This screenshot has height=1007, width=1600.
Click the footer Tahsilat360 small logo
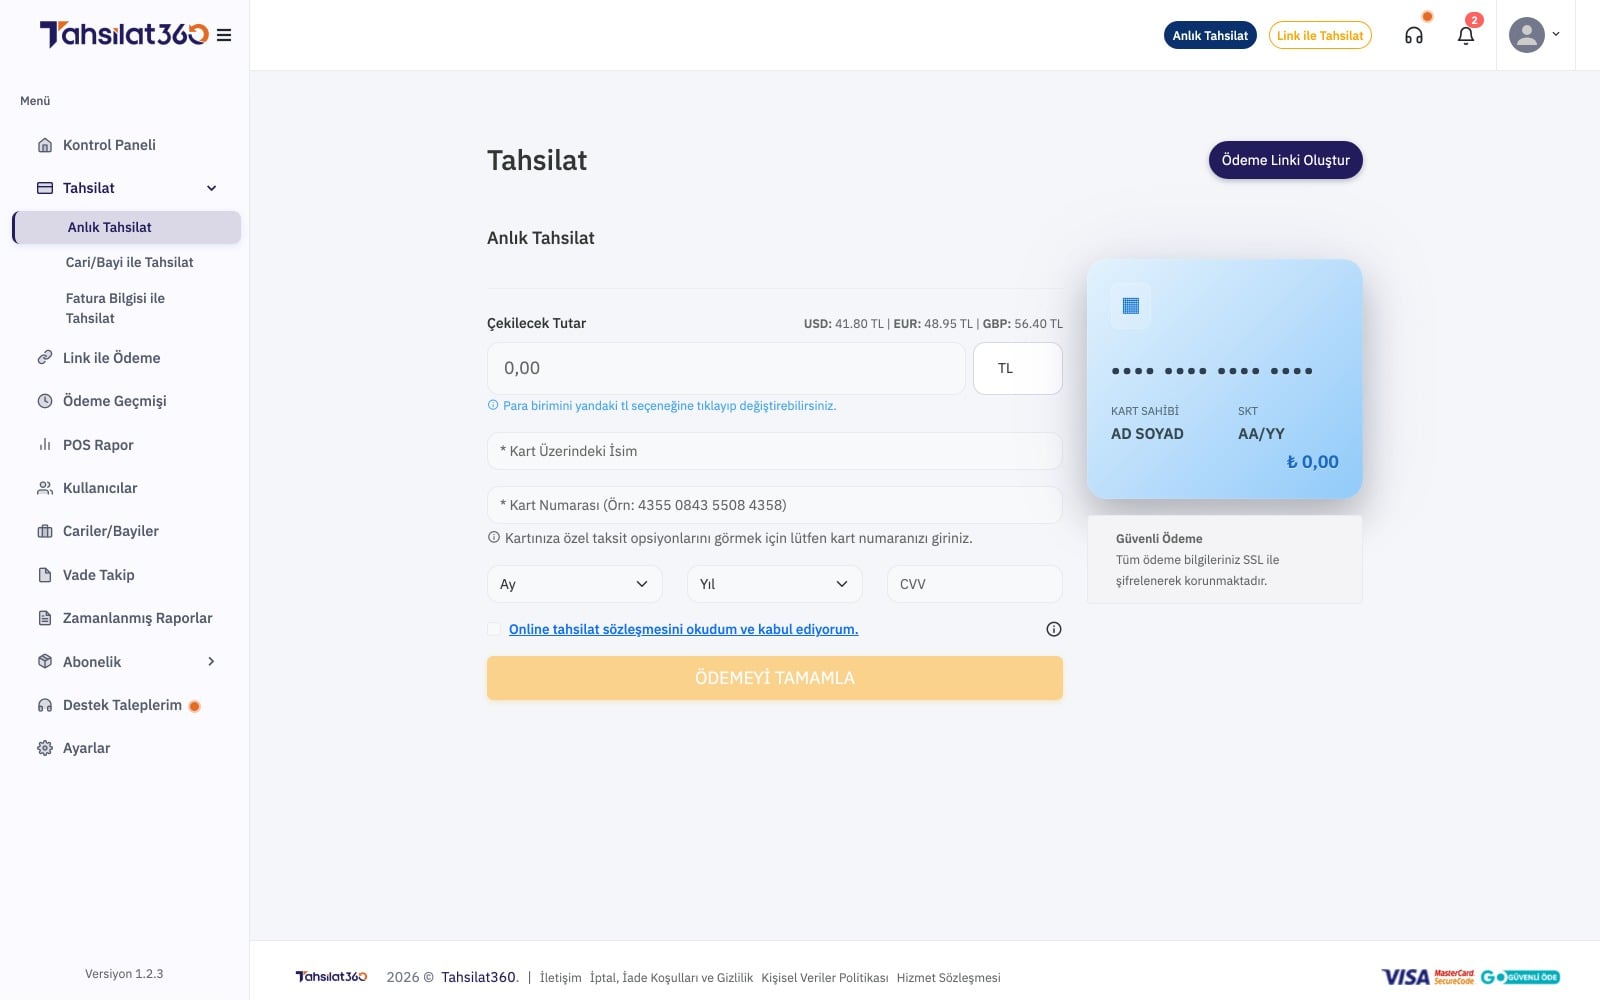(x=331, y=977)
